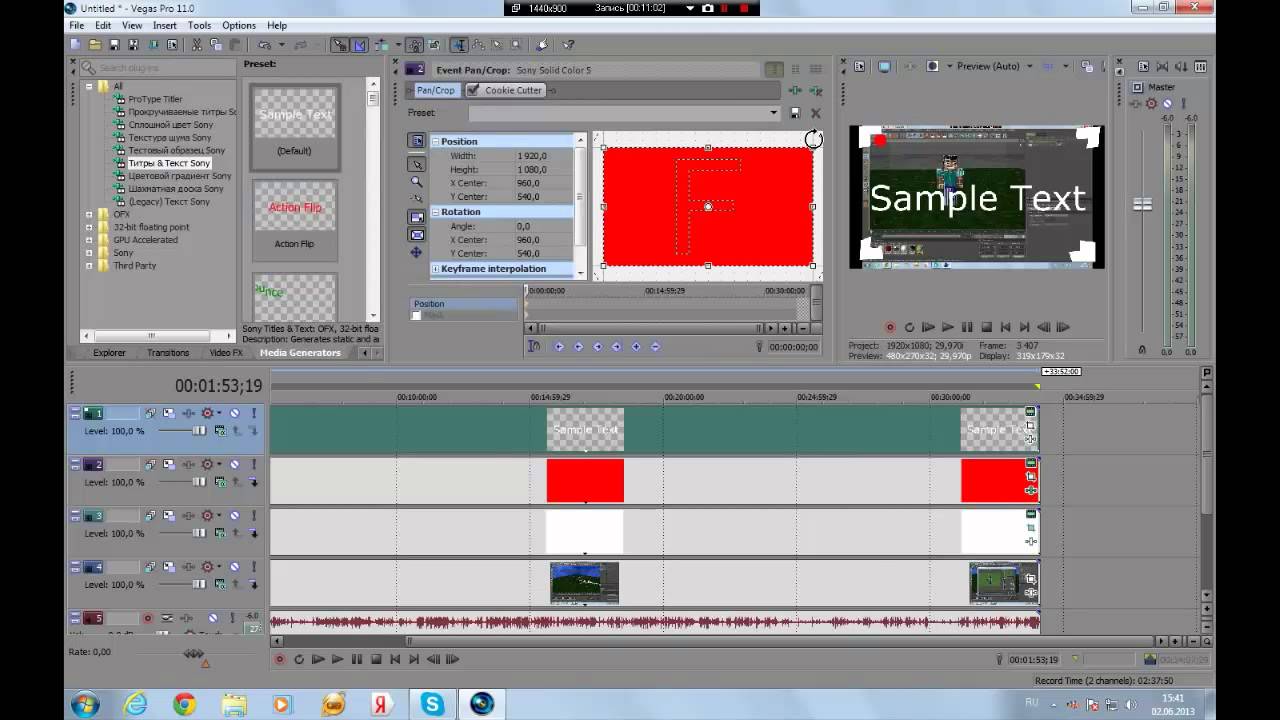Open the Preset dropdown in Pan/Crop
Image resolution: width=1280 pixels, height=720 pixels.
[773, 113]
